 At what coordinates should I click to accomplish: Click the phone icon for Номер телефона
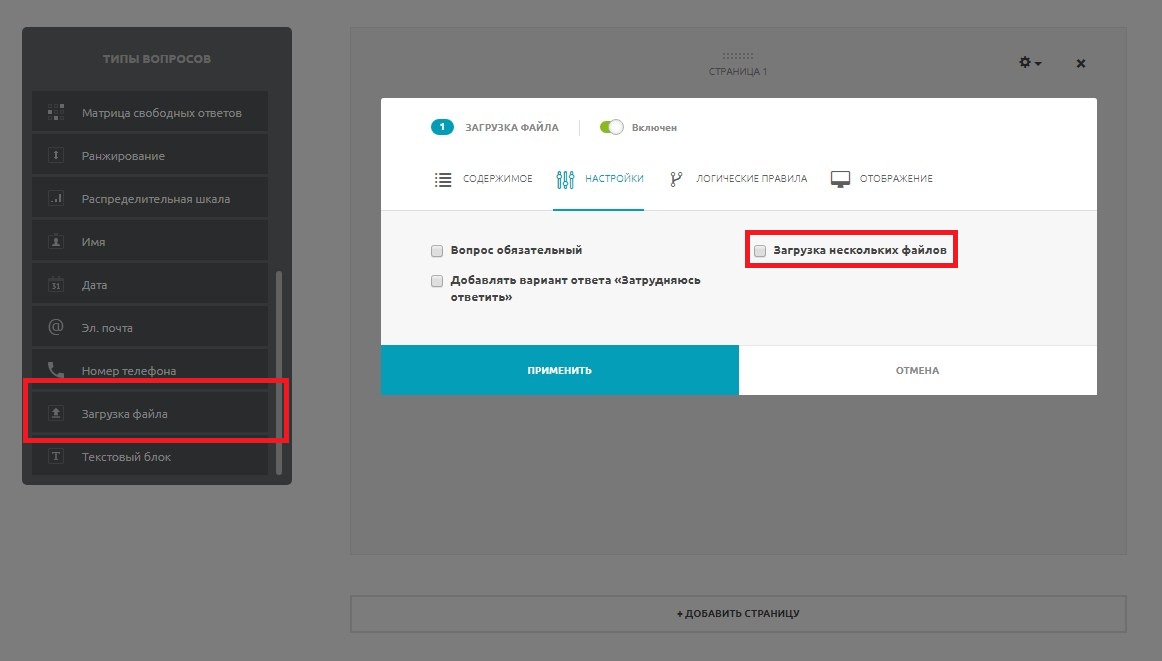click(x=56, y=371)
